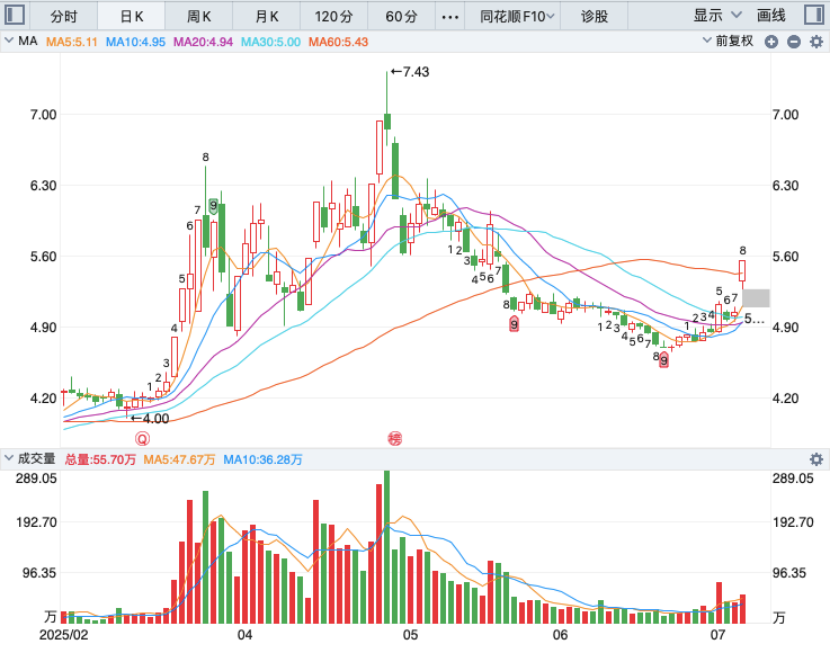Click volume MA5:47.67万 label
Screen dimensions: 830x645
point(179,459)
